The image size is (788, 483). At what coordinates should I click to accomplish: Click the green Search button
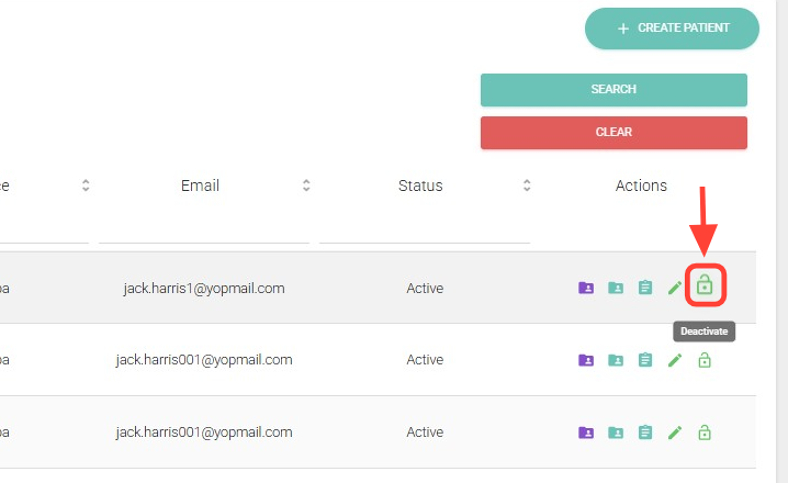tap(613, 89)
